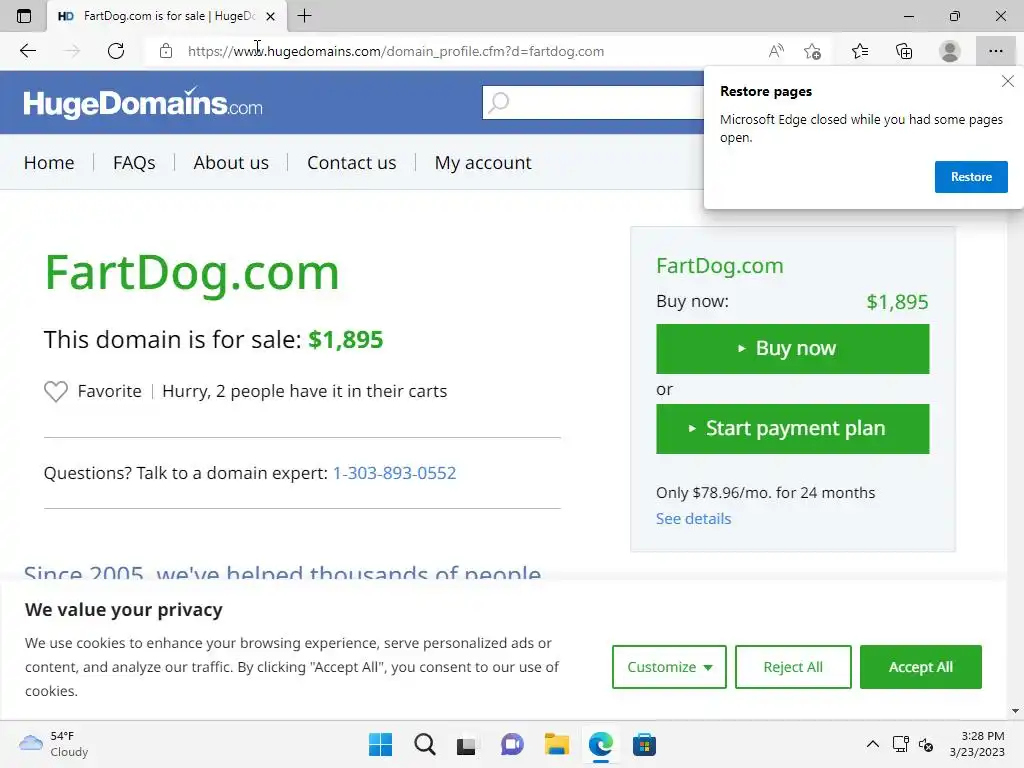Screen dimensions: 1024x768
Task: Open Chat app on taskbar
Action: click(x=512, y=744)
